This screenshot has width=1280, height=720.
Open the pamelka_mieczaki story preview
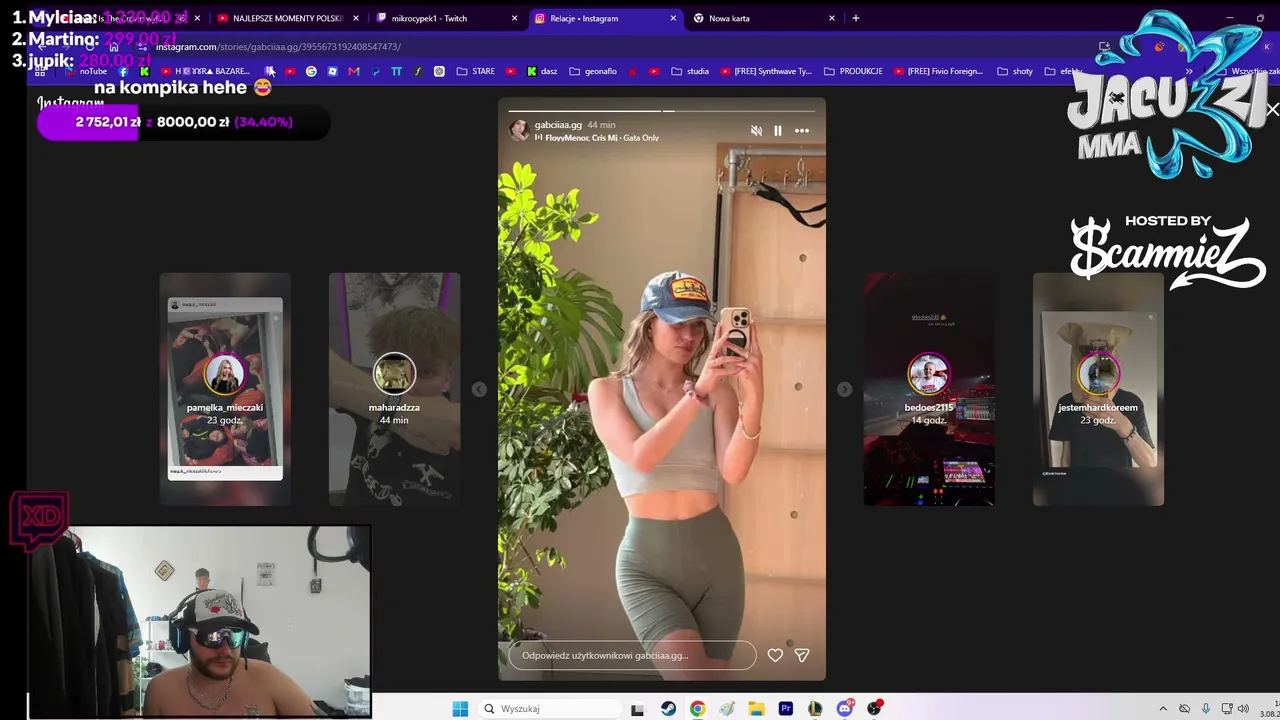[225, 389]
